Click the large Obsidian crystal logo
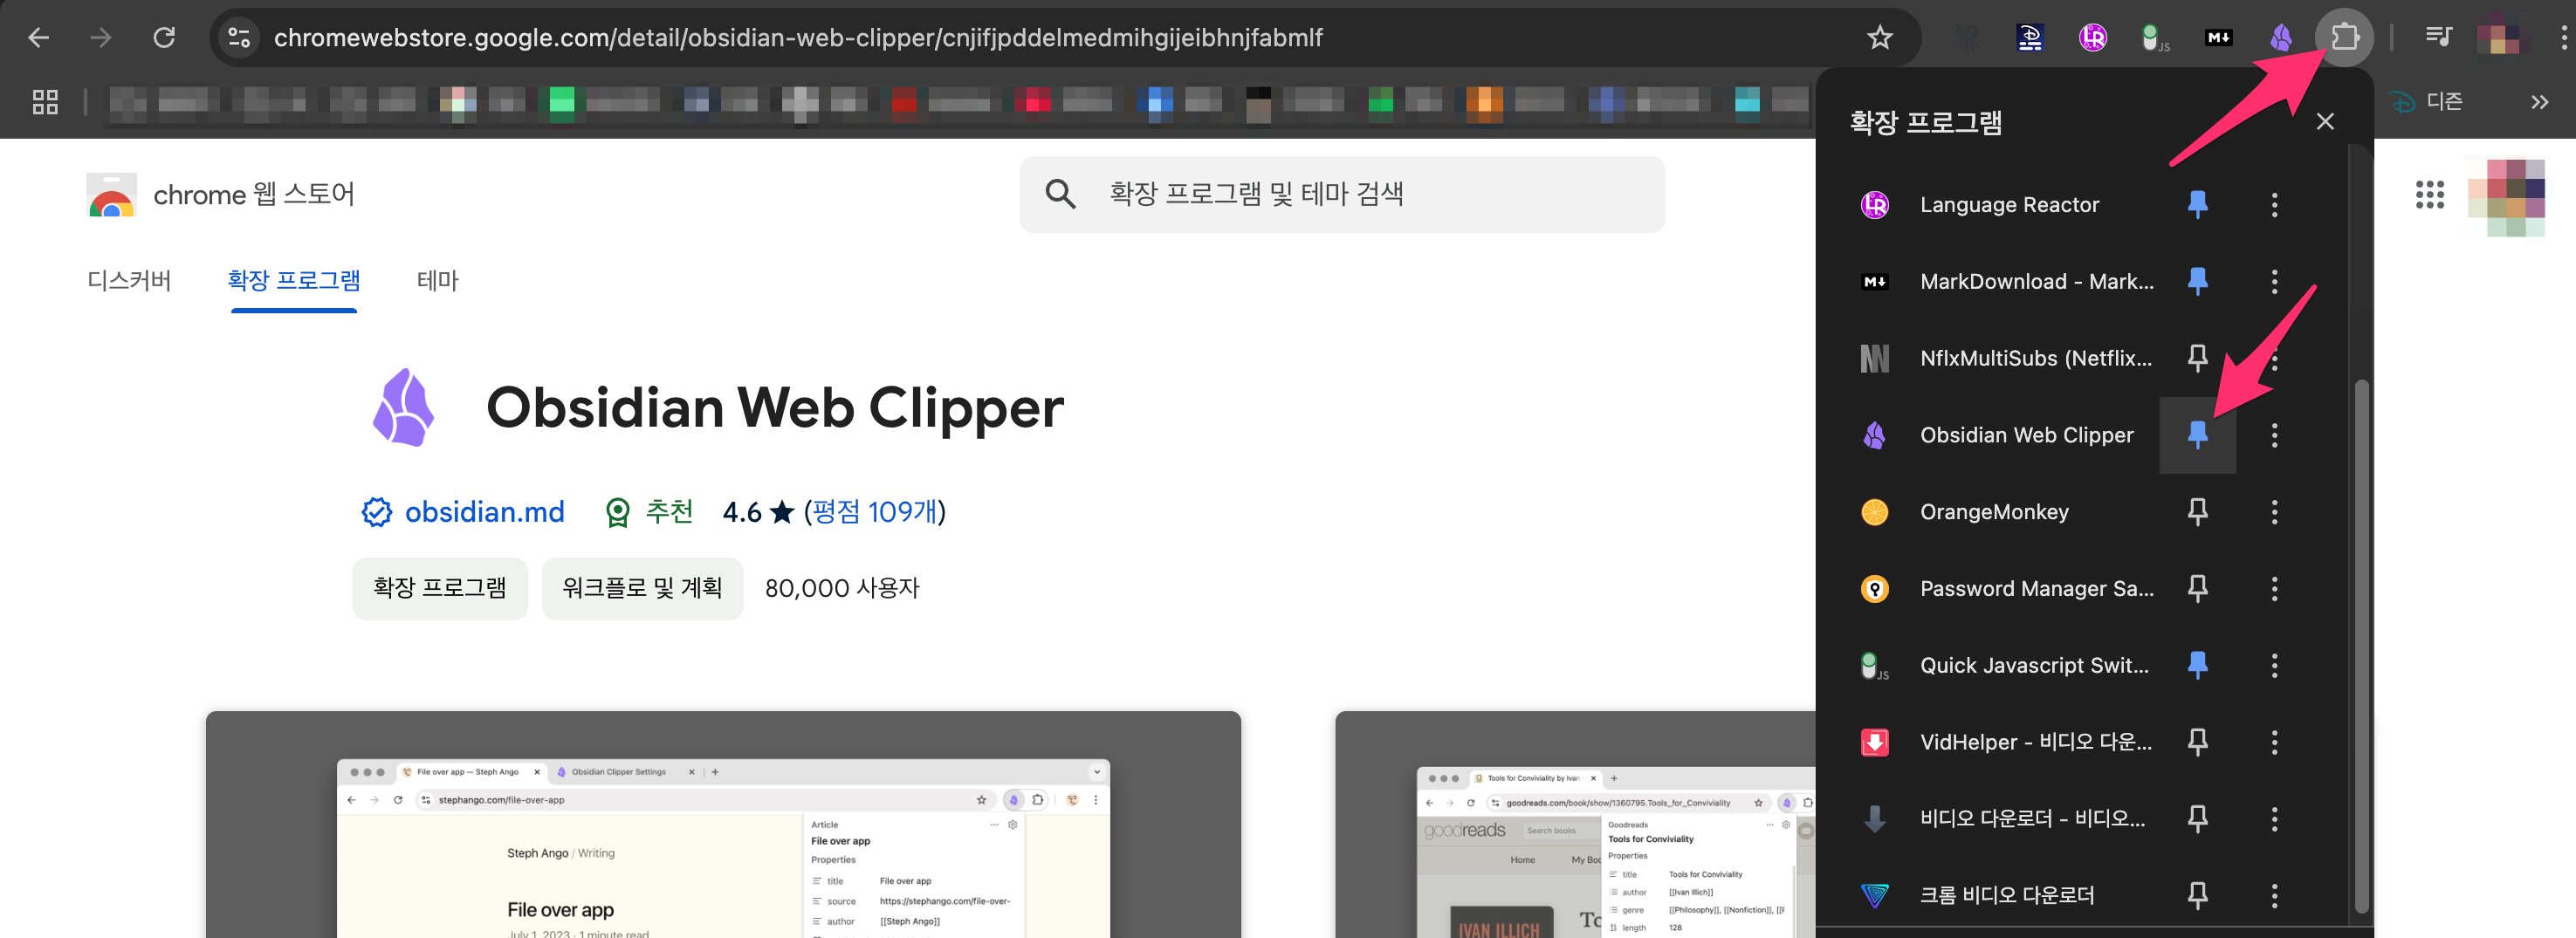The image size is (2576, 938). 403,407
